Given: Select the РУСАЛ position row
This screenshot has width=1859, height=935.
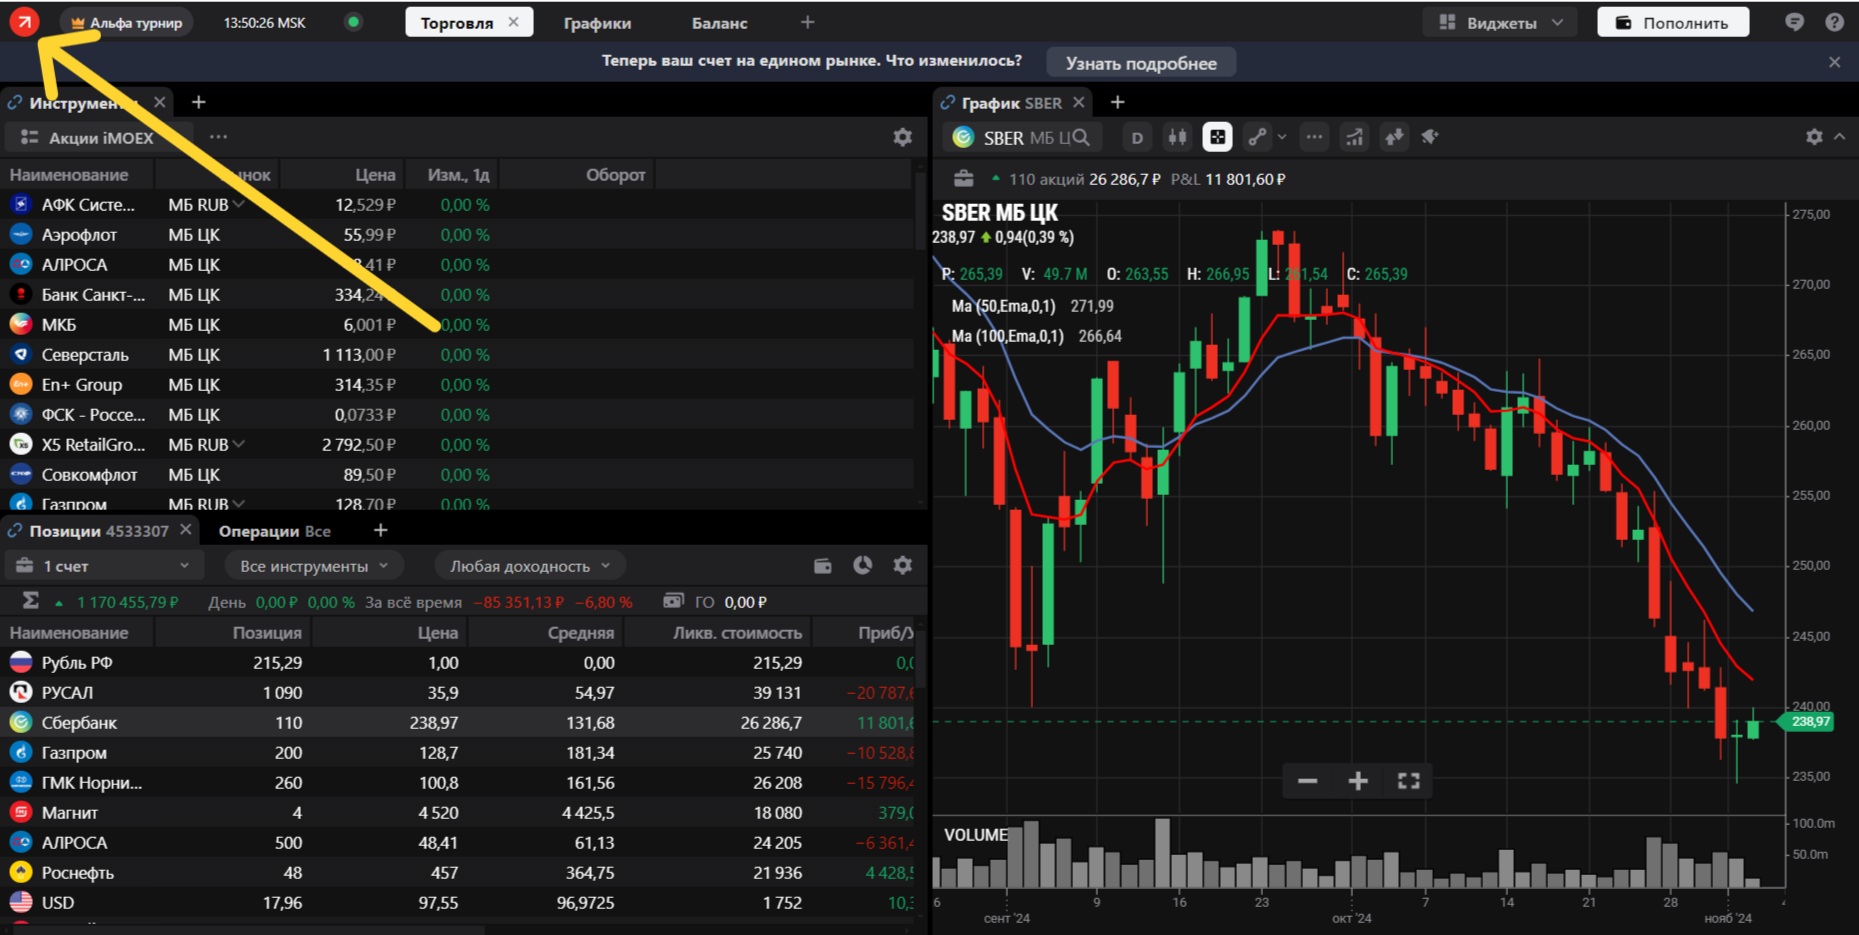Looking at the screenshot, I should [x=457, y=692].
